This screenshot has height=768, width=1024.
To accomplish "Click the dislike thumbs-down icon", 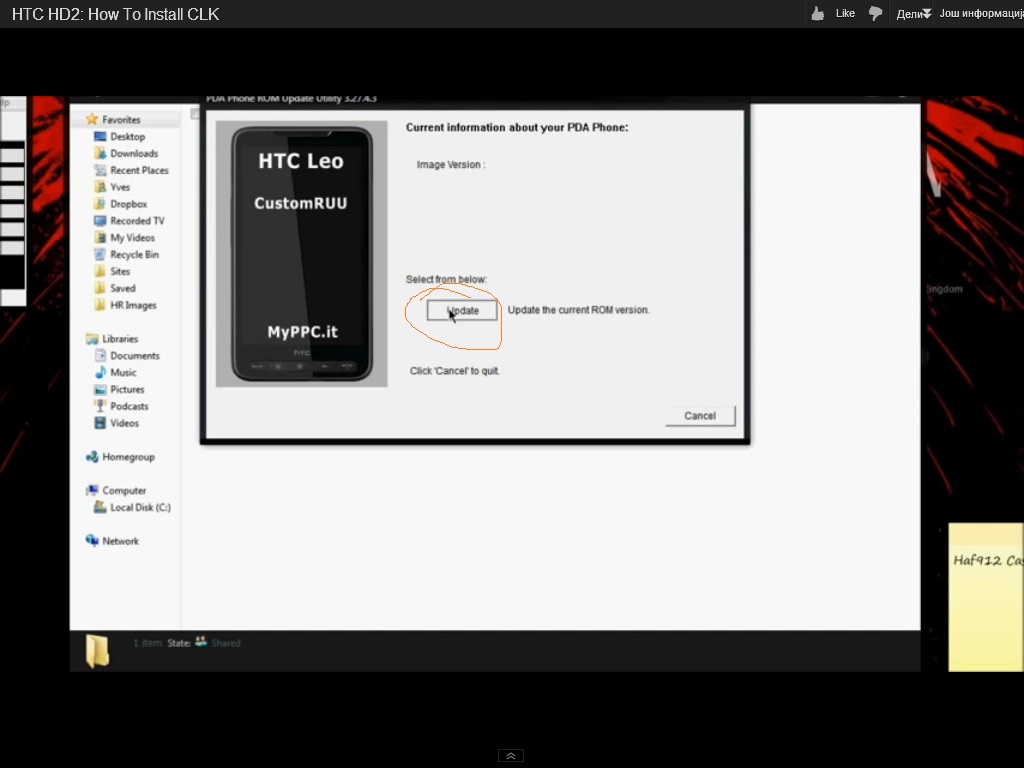I will tap(875, 14).
